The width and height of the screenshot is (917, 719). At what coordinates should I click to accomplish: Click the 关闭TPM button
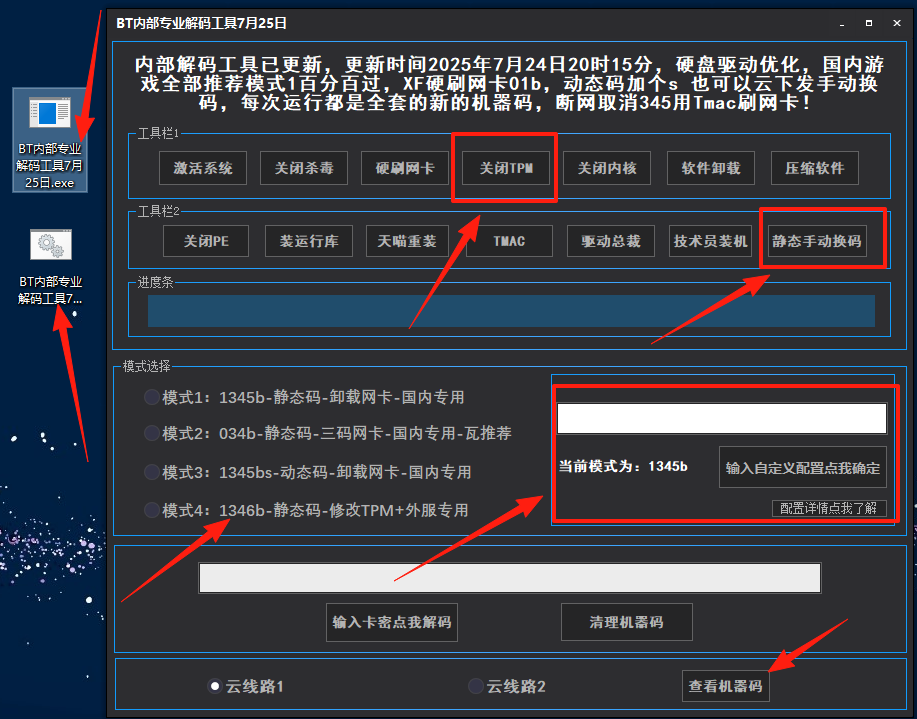[x=506, y=168]
